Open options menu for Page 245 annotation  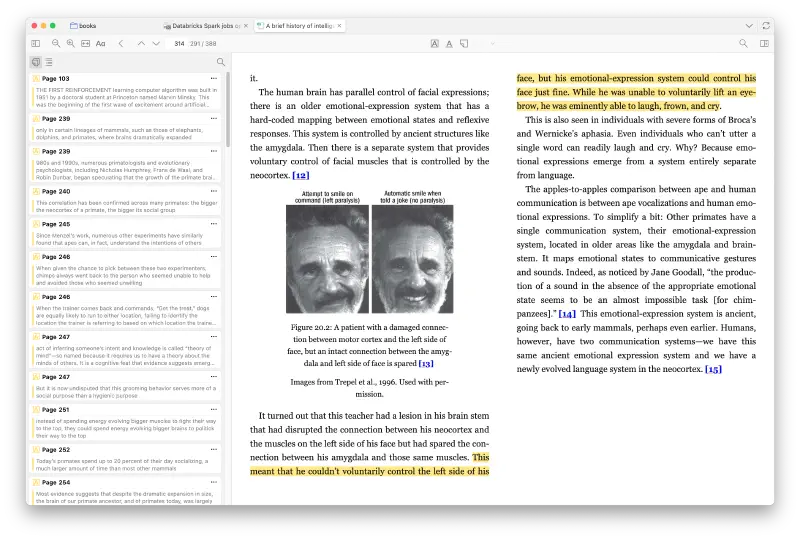click(x=213, y=224)
